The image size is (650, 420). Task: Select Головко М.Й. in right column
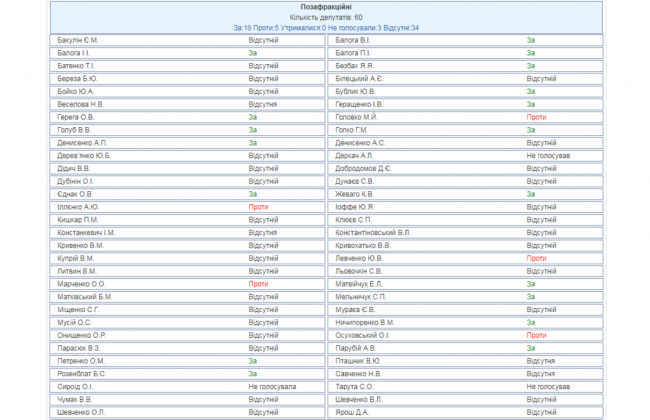356,117
